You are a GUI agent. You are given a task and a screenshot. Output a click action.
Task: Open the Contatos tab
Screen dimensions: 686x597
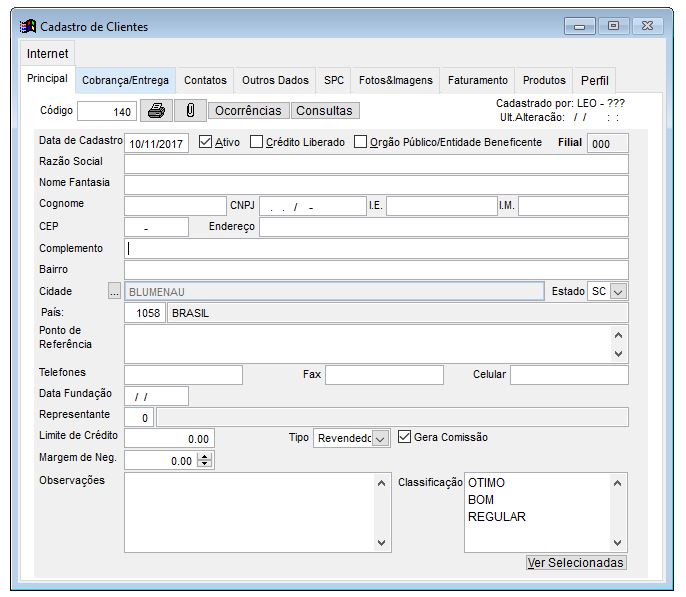point(205,80)
